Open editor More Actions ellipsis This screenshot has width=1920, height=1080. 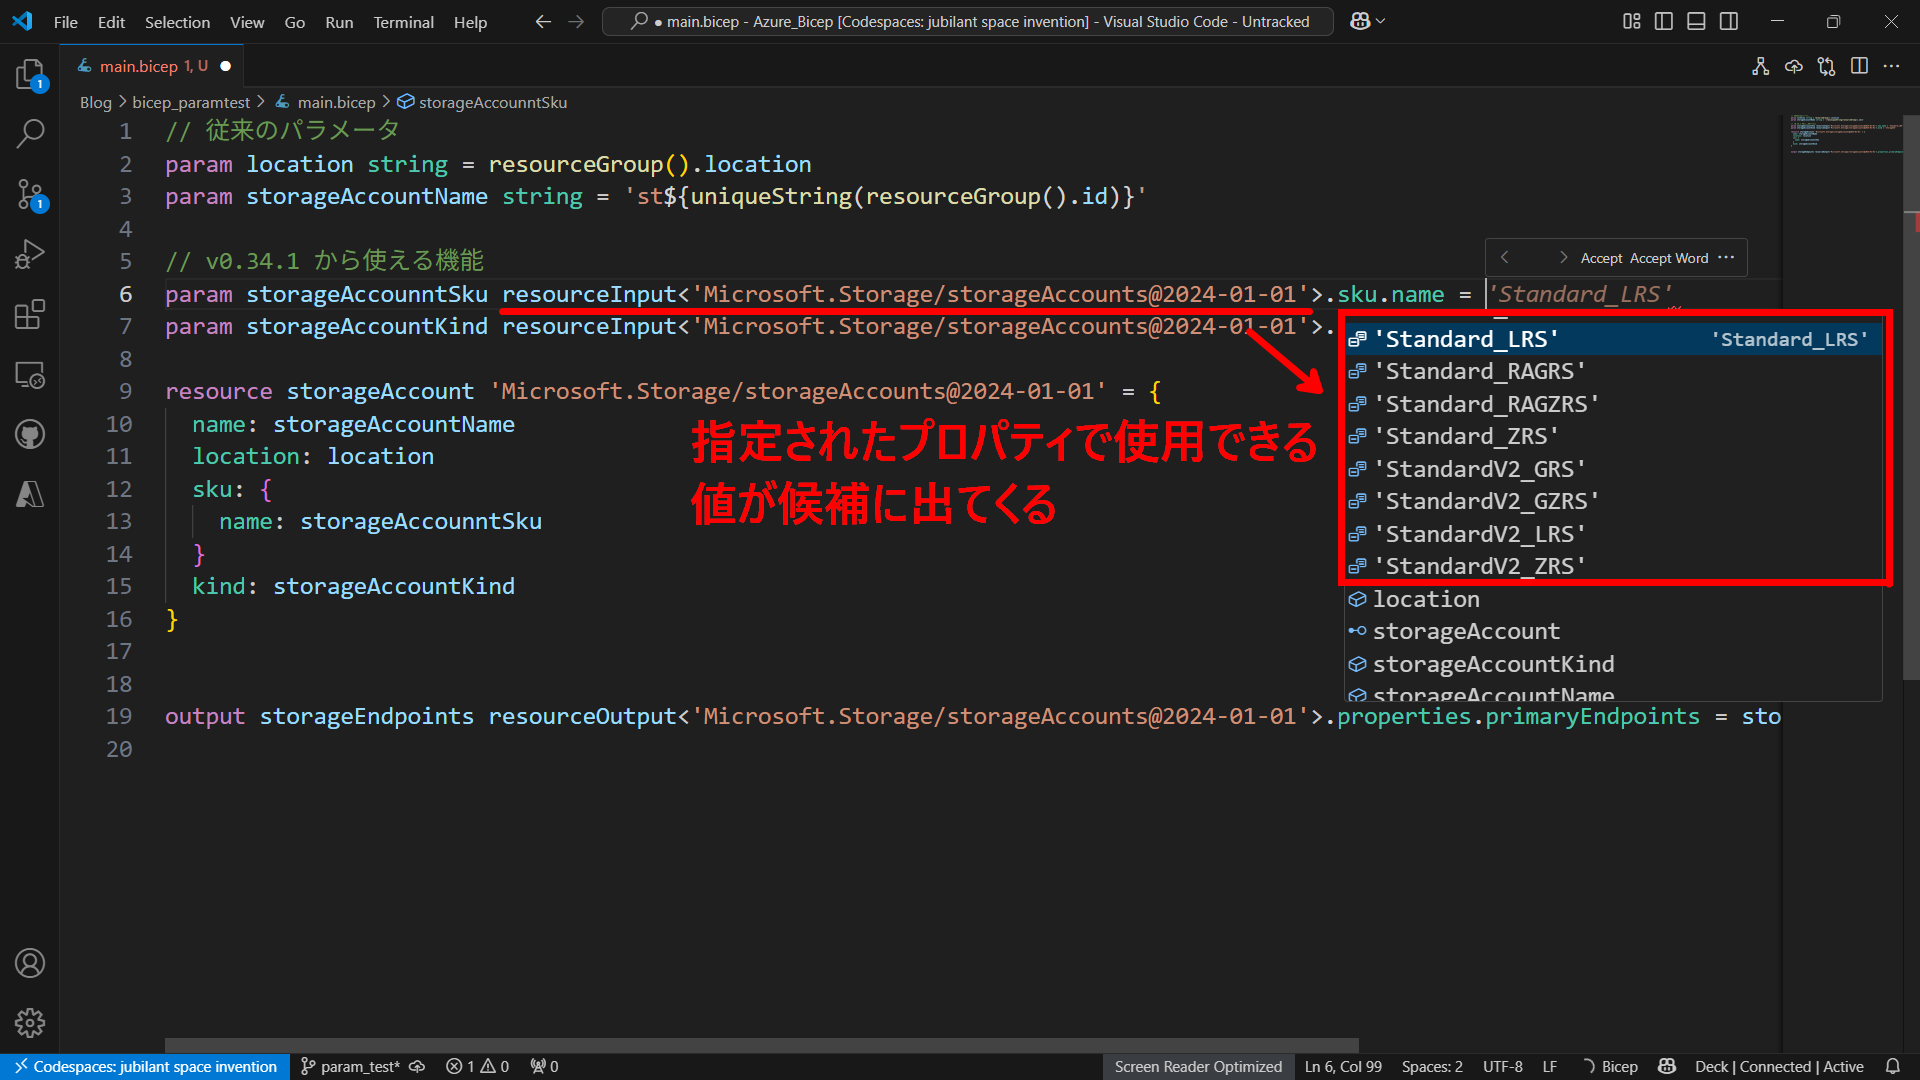pyautogui.click(x=1891, y=66)
